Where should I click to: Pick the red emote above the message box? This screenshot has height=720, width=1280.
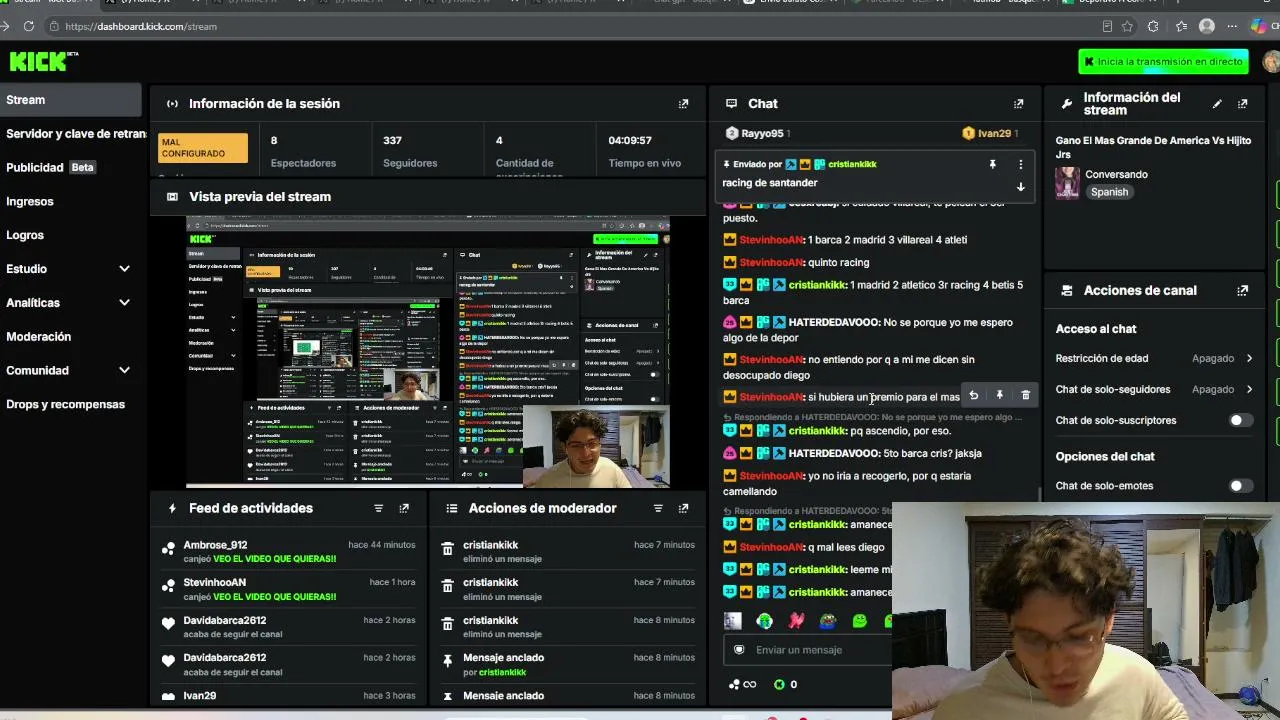[796, 621]
